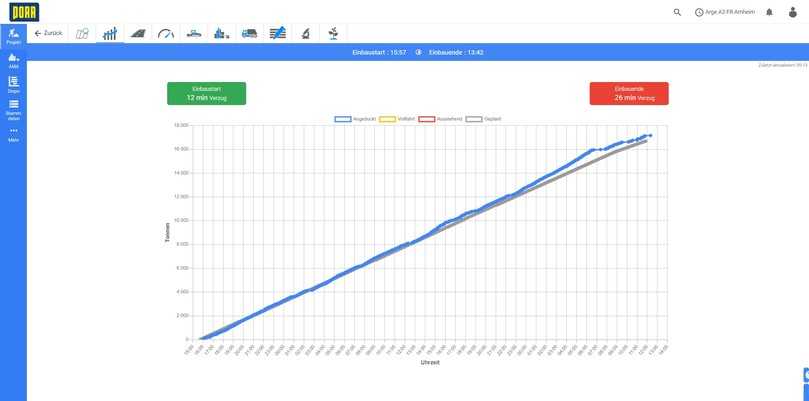
Task: Click the plant sprout icon
Action: click(x=332, y=33)
